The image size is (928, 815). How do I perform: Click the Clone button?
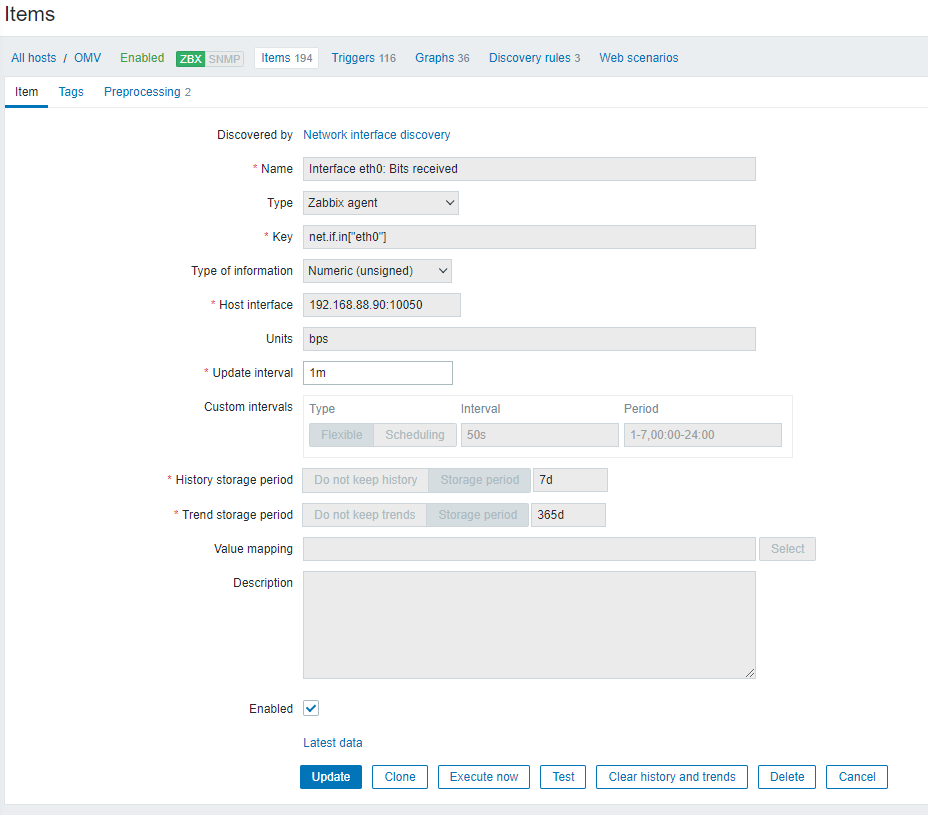pos(400,777)
